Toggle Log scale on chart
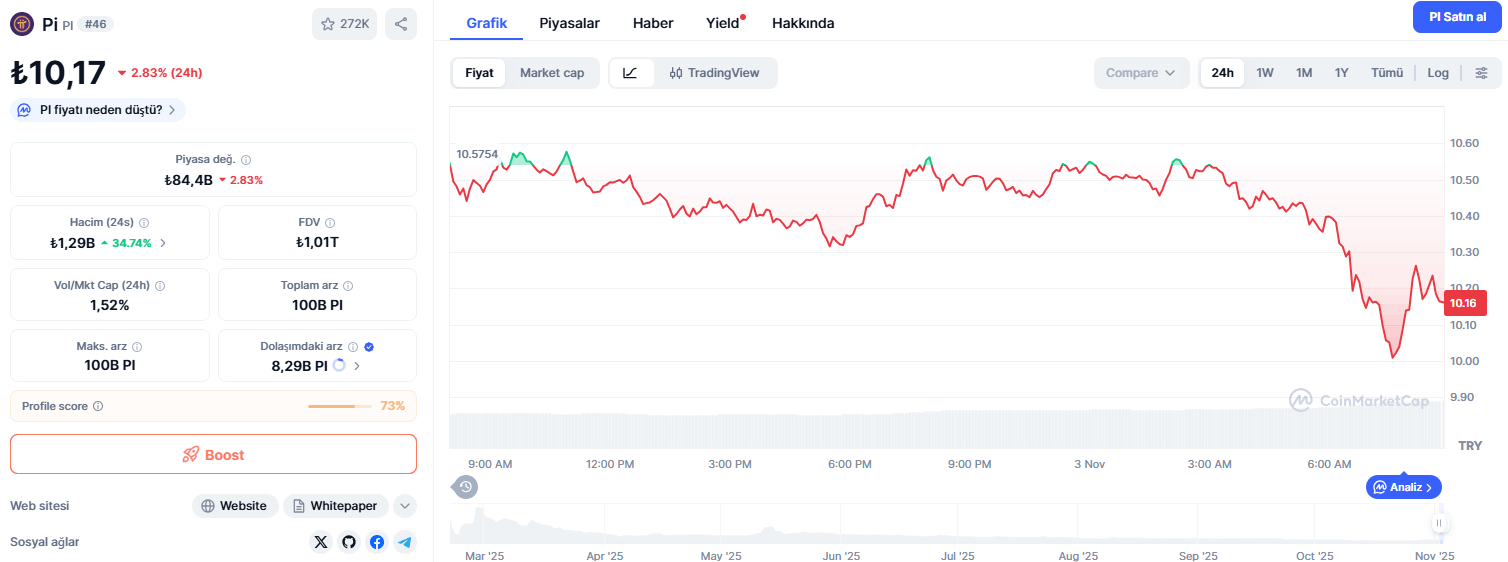 coord(1438,73)
